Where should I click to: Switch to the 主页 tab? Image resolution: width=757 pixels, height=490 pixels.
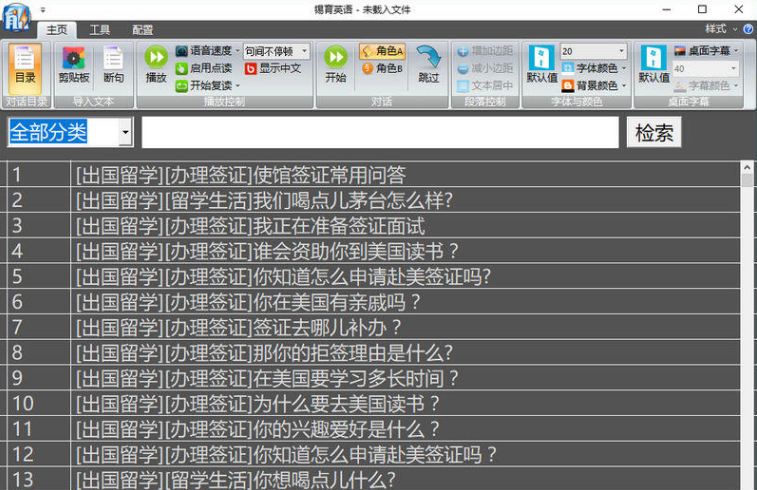tap(57, 30)
